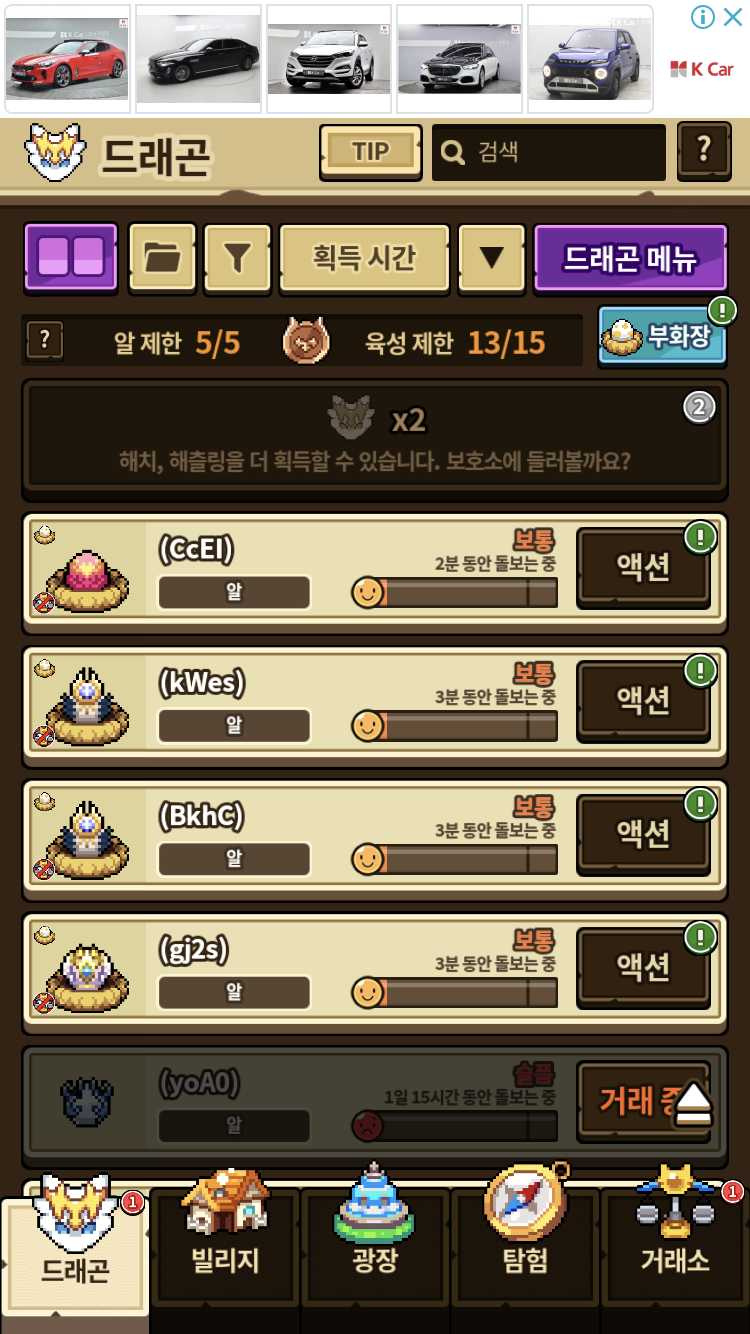Image resolution: width=750 pixels, height=1334 pixels.
Task: Open the TIP button
Action: 370,151
